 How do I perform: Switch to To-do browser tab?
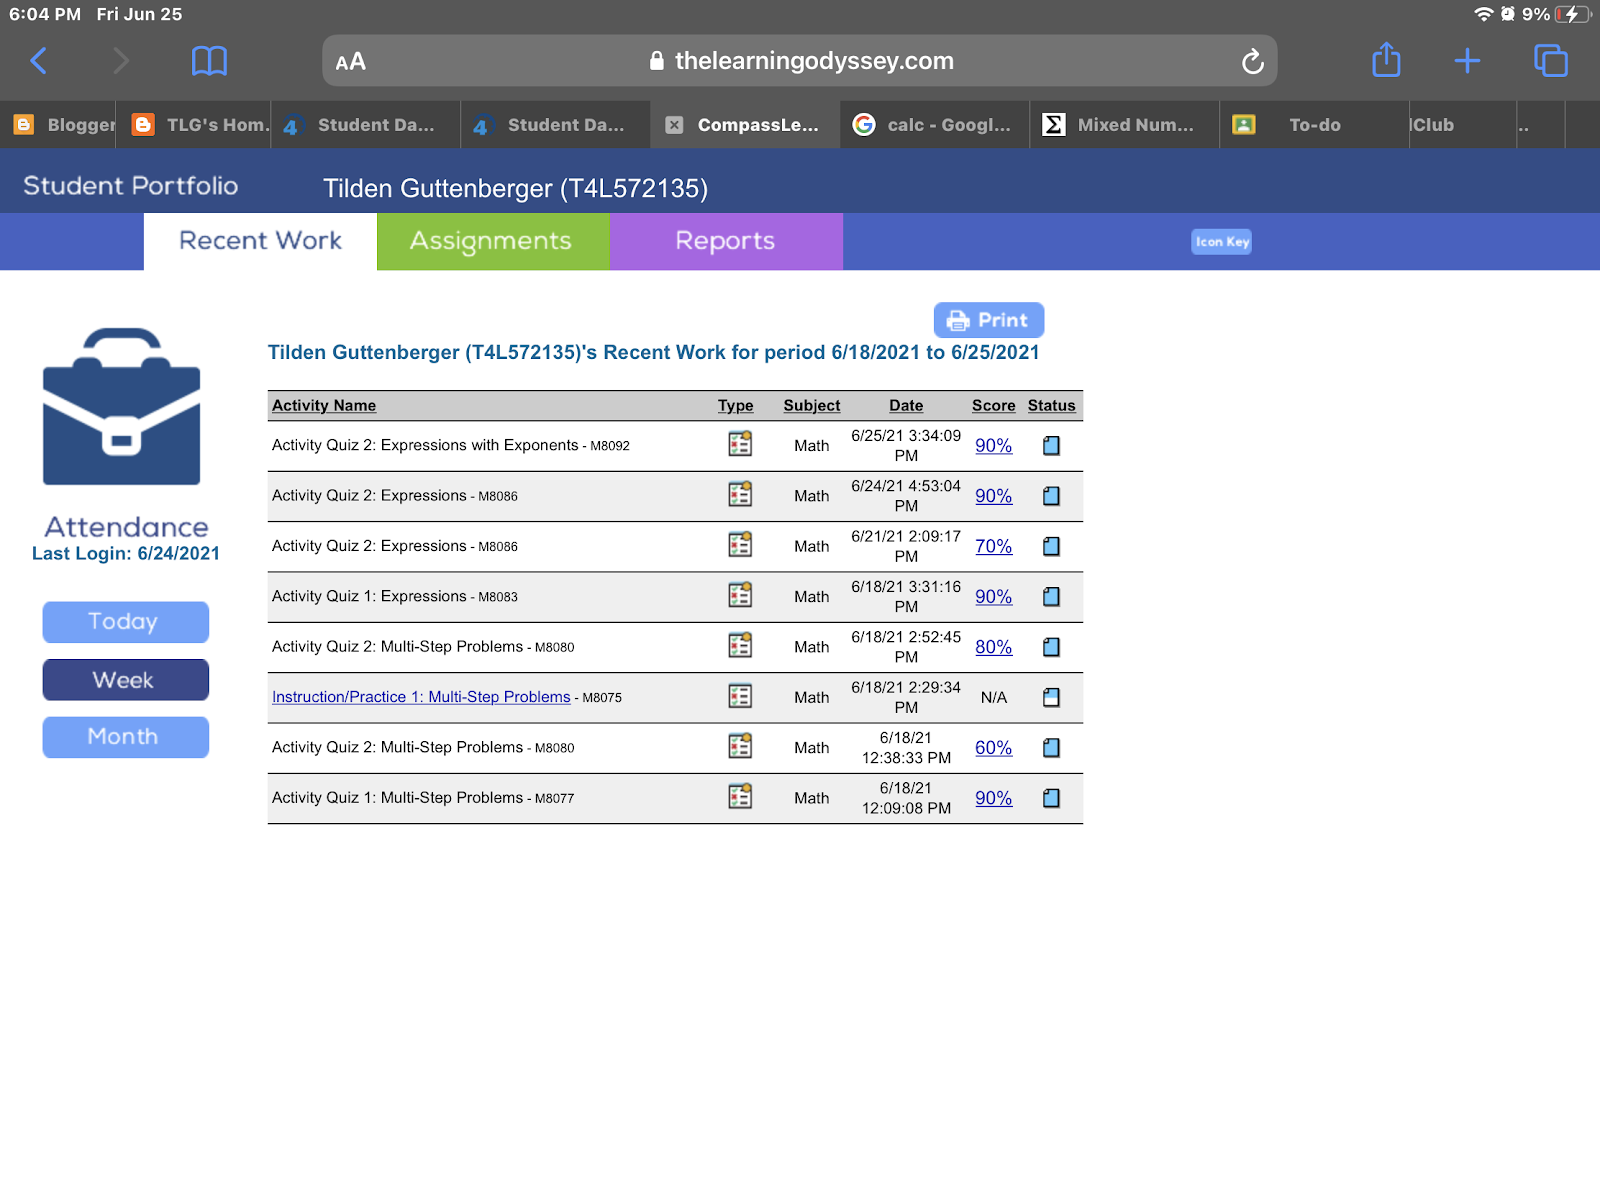click(1314, 125)
